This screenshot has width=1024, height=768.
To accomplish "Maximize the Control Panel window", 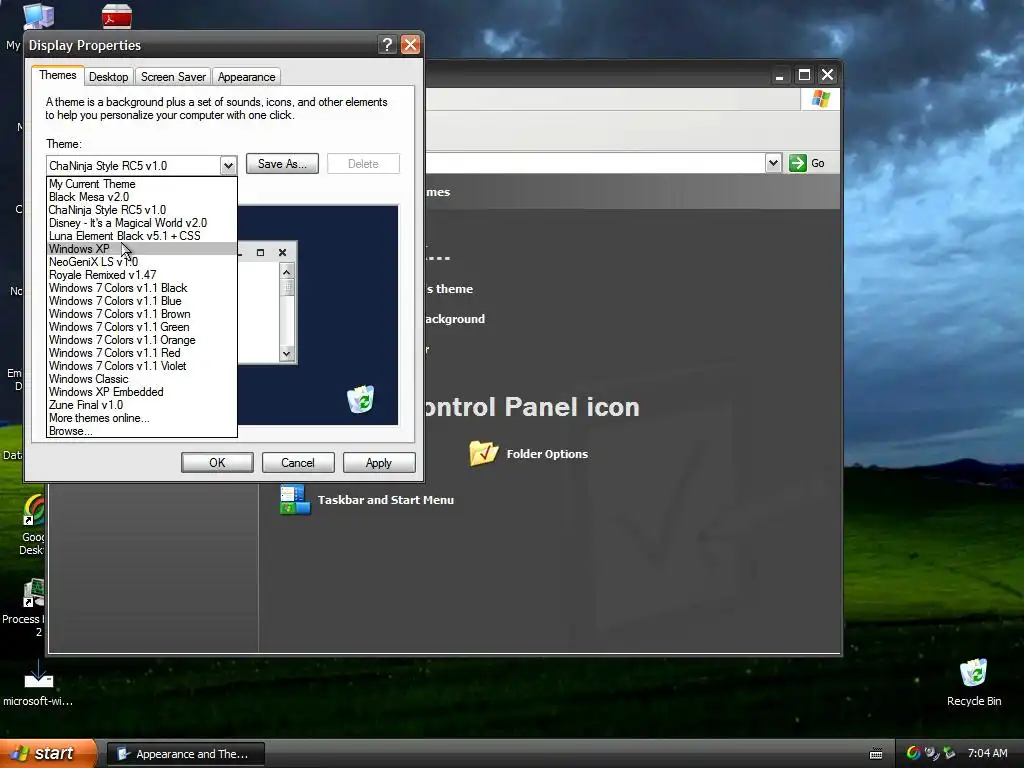I will pyautogui.click(x=804, y=75).
